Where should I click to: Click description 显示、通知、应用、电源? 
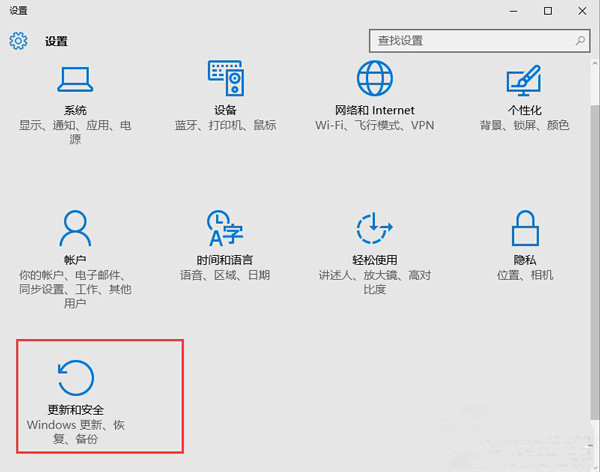[x=75, y=132]
